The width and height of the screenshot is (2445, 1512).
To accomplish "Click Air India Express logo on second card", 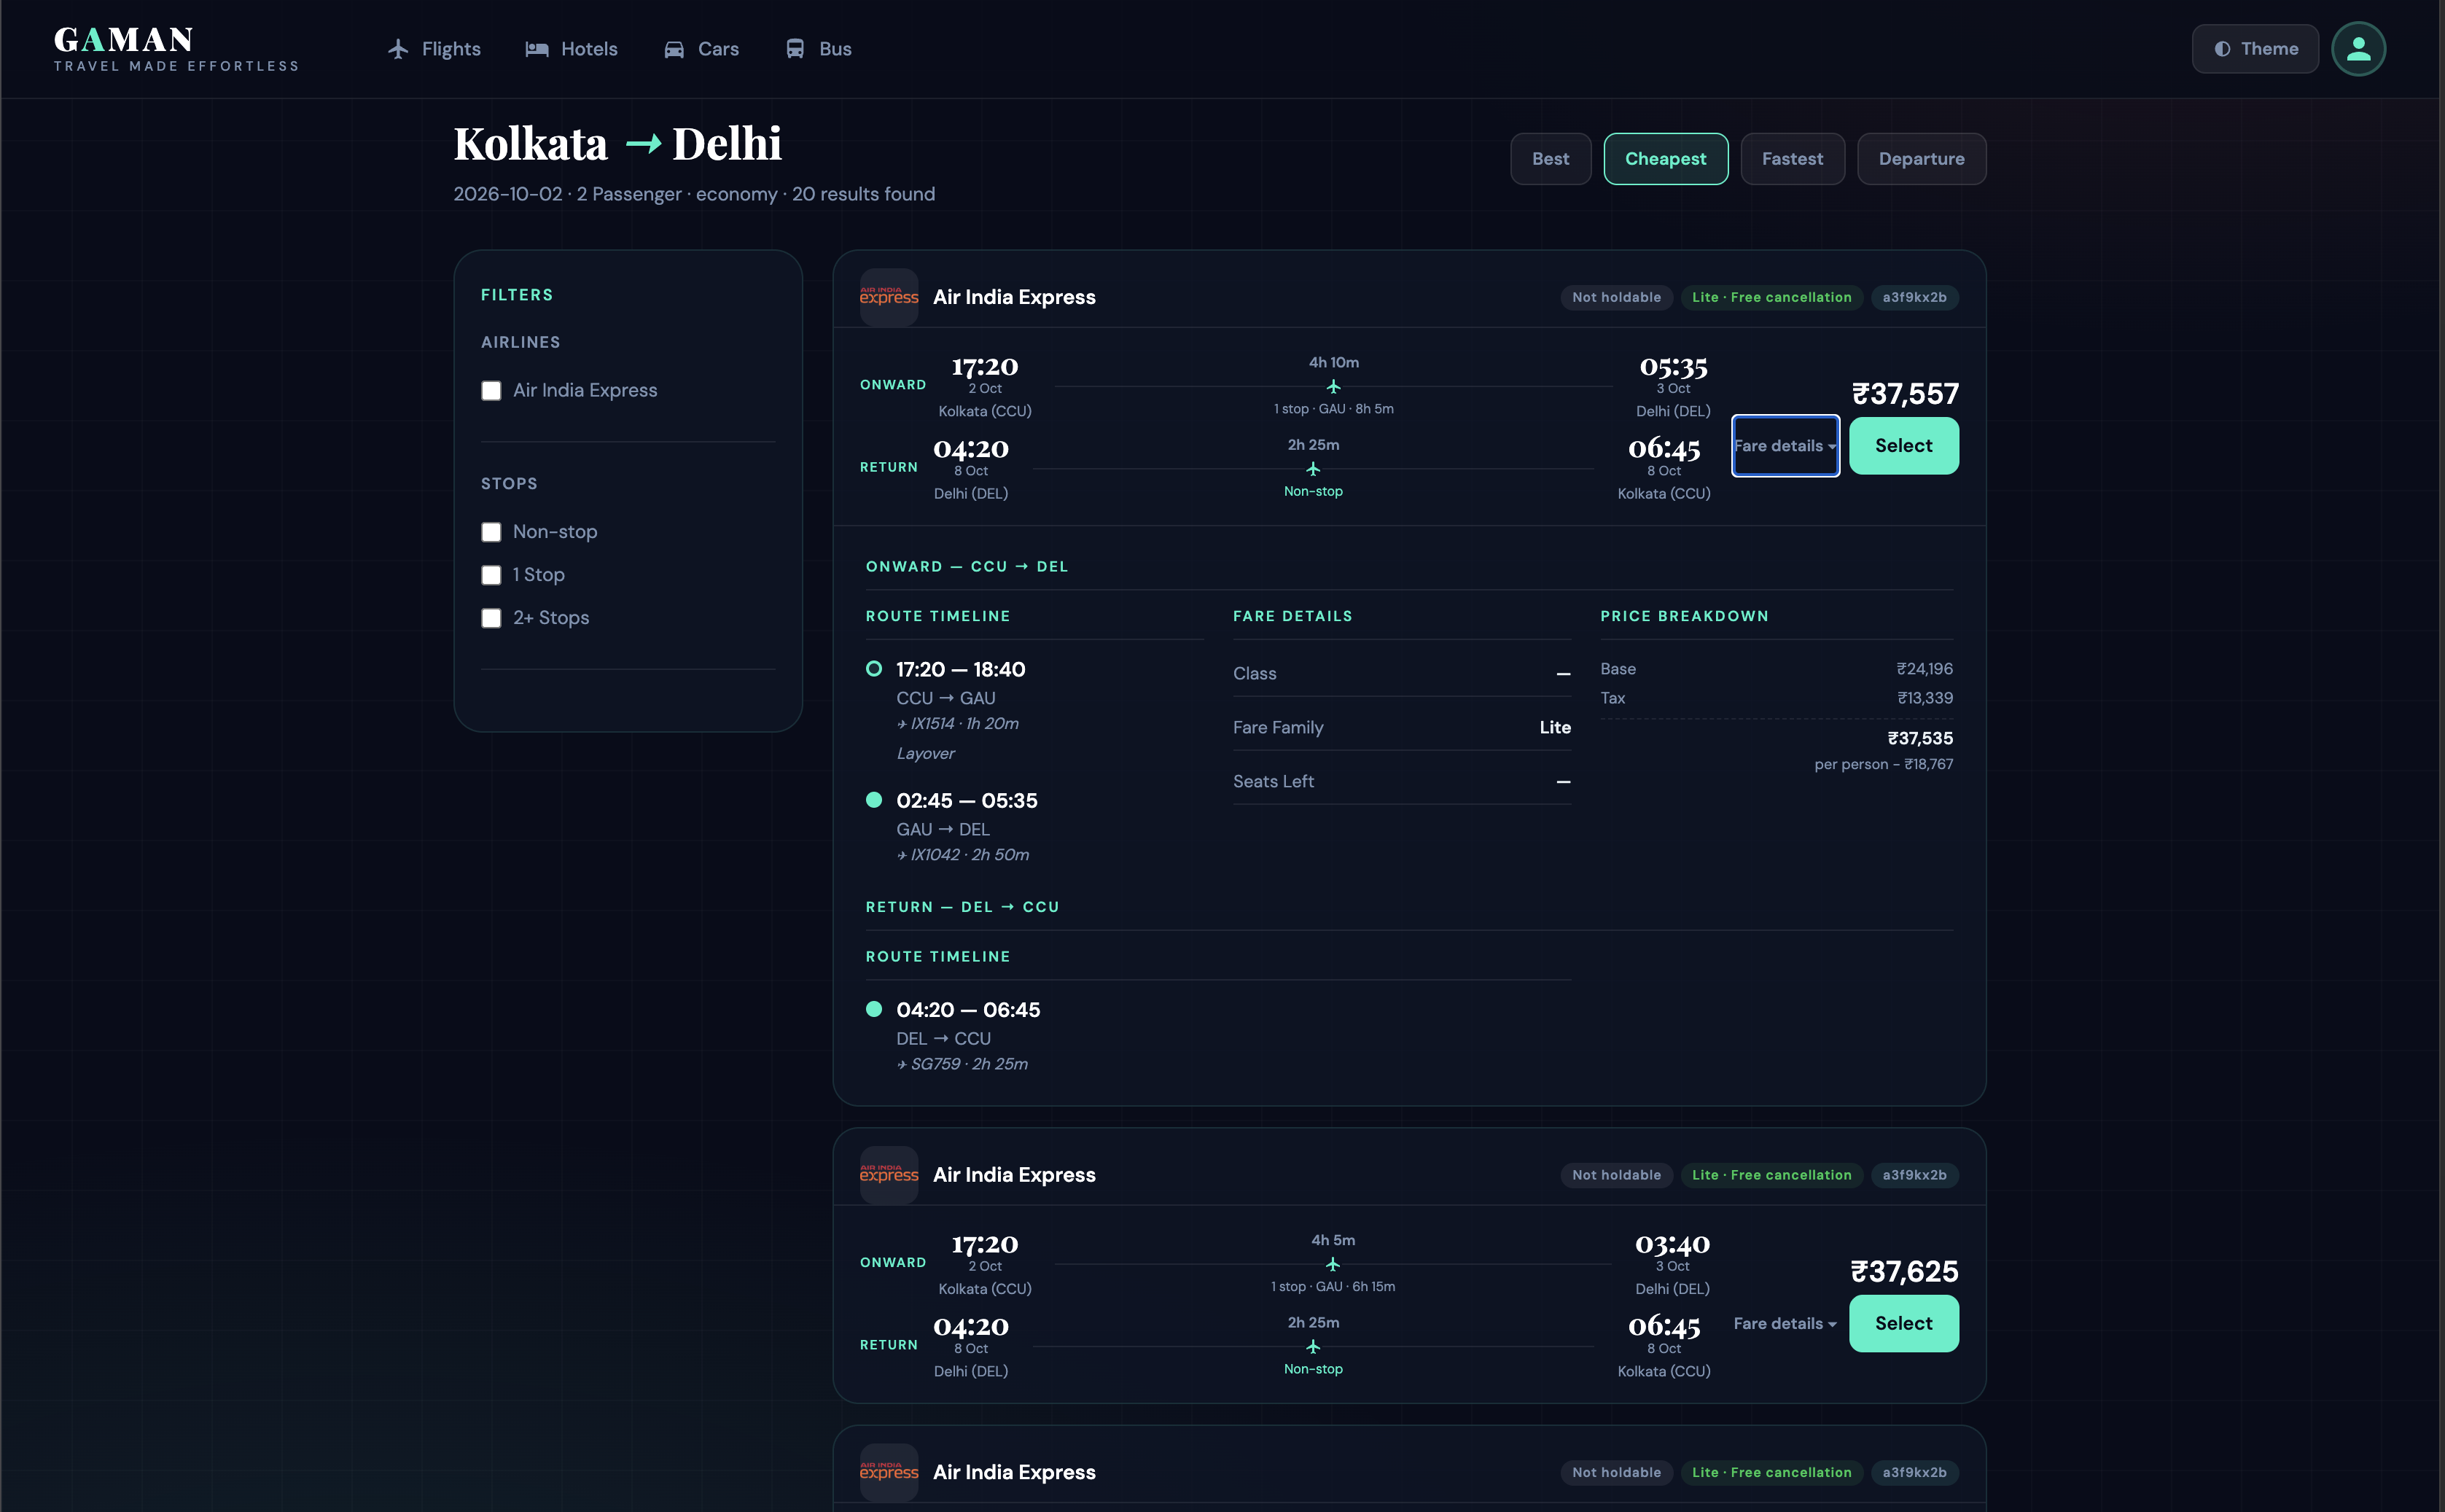I will tap(889, 1175).
